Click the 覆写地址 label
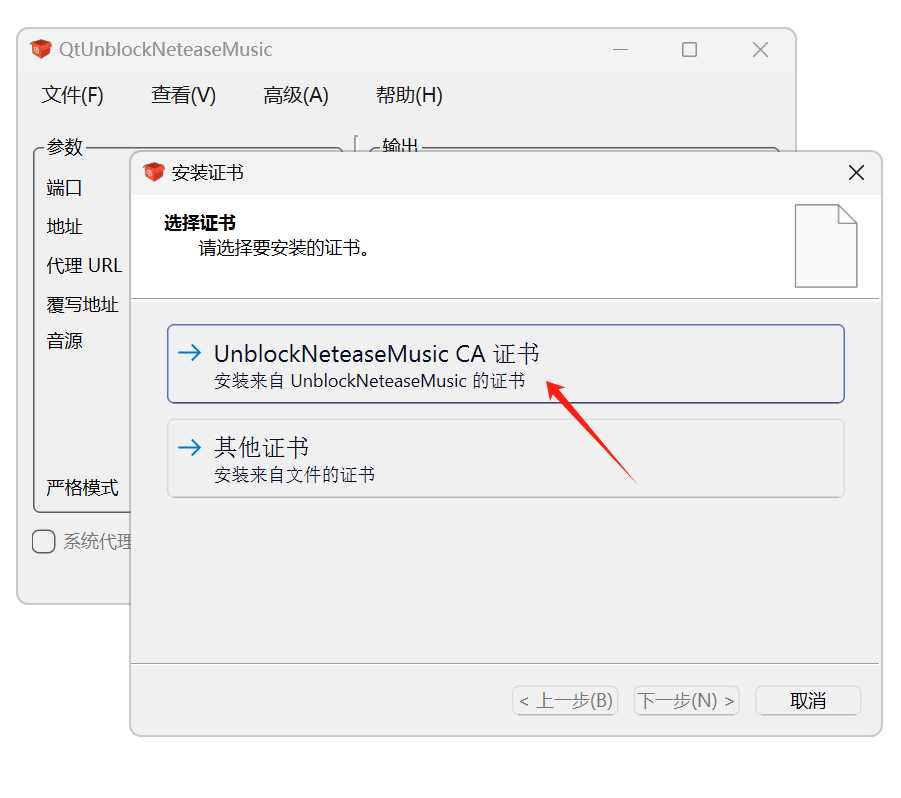The width and height of the screenshot is (901, 798). tap(82, 304)
